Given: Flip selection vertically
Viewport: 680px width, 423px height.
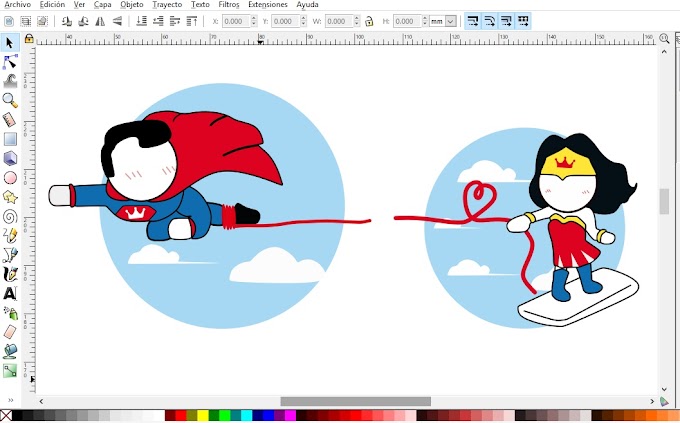Looking at the screenshot, I should tap(117, 21).
